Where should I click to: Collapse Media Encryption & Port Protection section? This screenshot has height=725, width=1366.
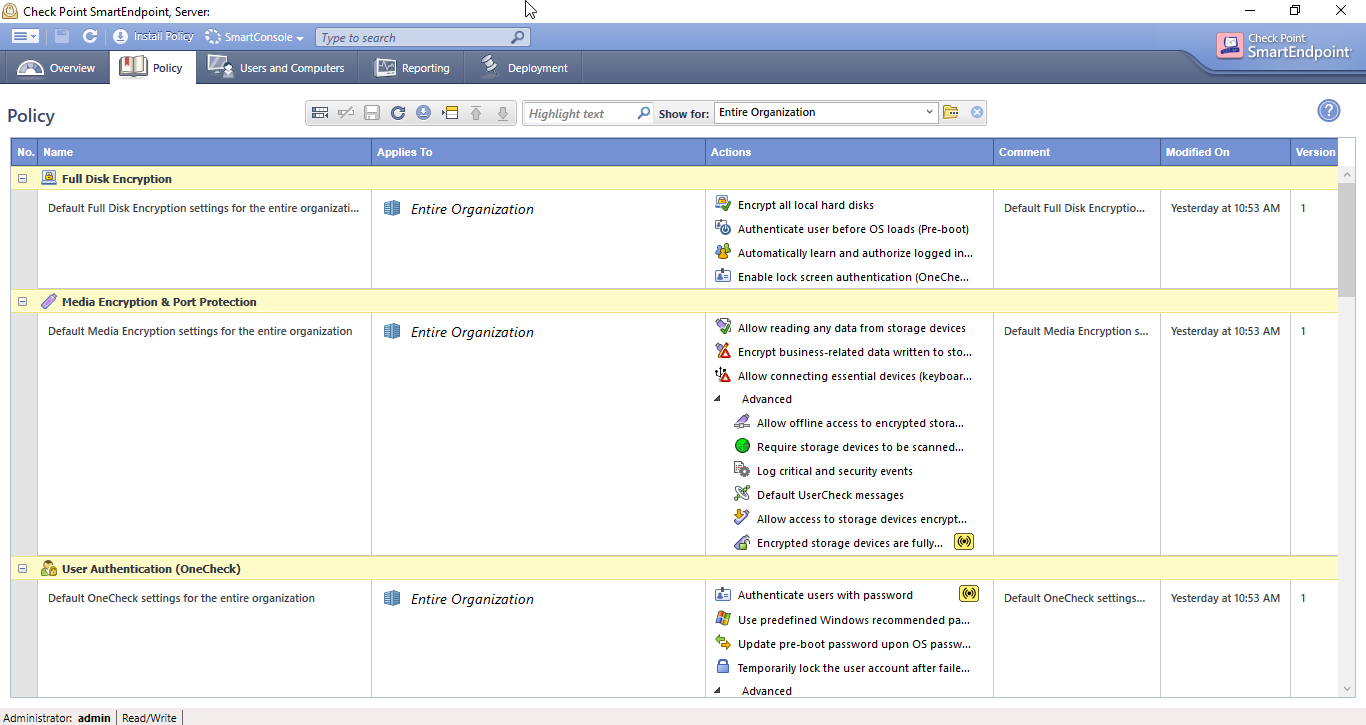(x=22, y=302)
